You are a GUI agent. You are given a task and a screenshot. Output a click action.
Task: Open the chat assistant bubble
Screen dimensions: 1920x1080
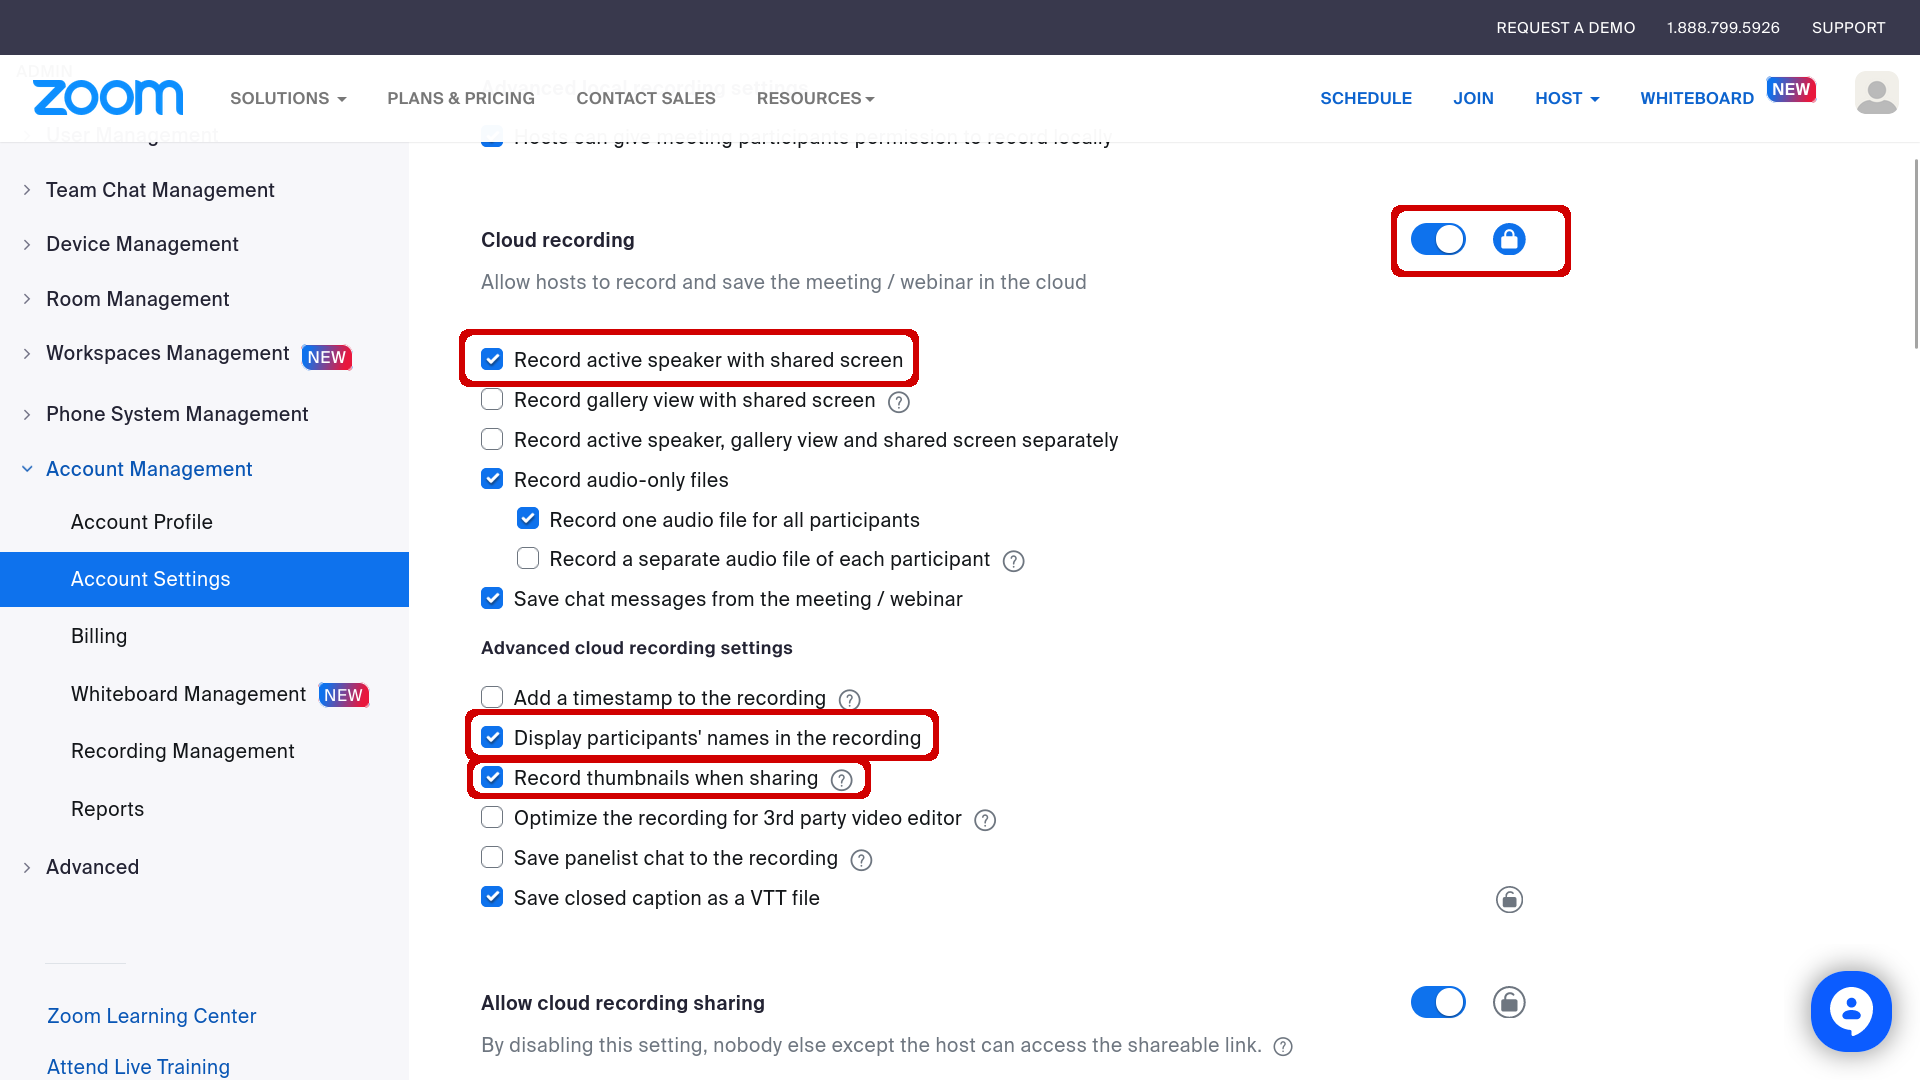[1851, 1011]
